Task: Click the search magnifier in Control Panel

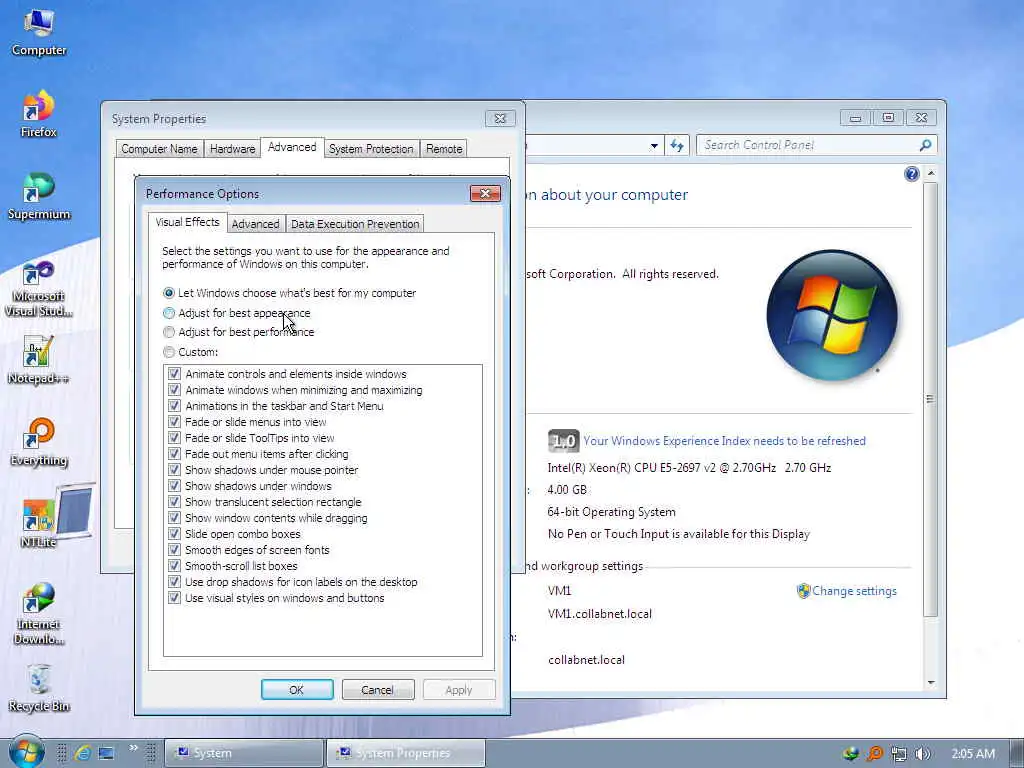Action: 925,145
